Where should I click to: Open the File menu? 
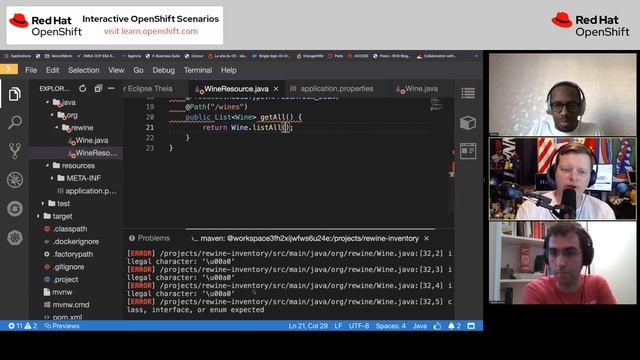click(31, 70)
